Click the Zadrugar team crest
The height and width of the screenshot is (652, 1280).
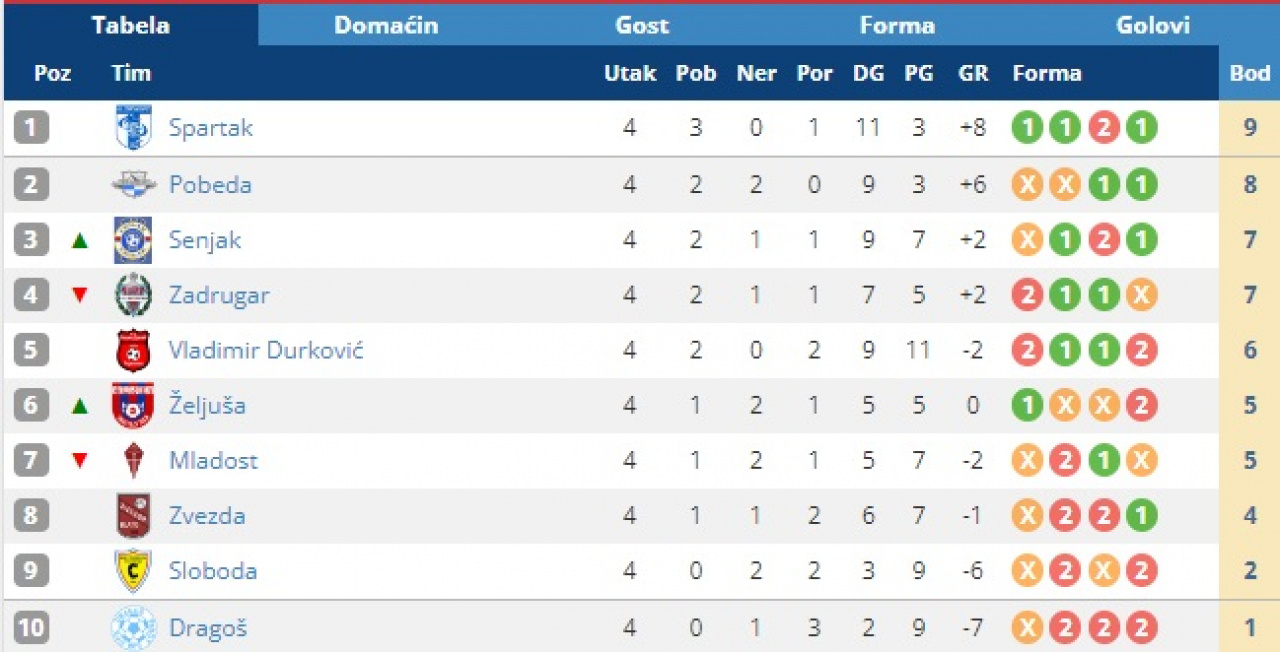coord(133,295)
